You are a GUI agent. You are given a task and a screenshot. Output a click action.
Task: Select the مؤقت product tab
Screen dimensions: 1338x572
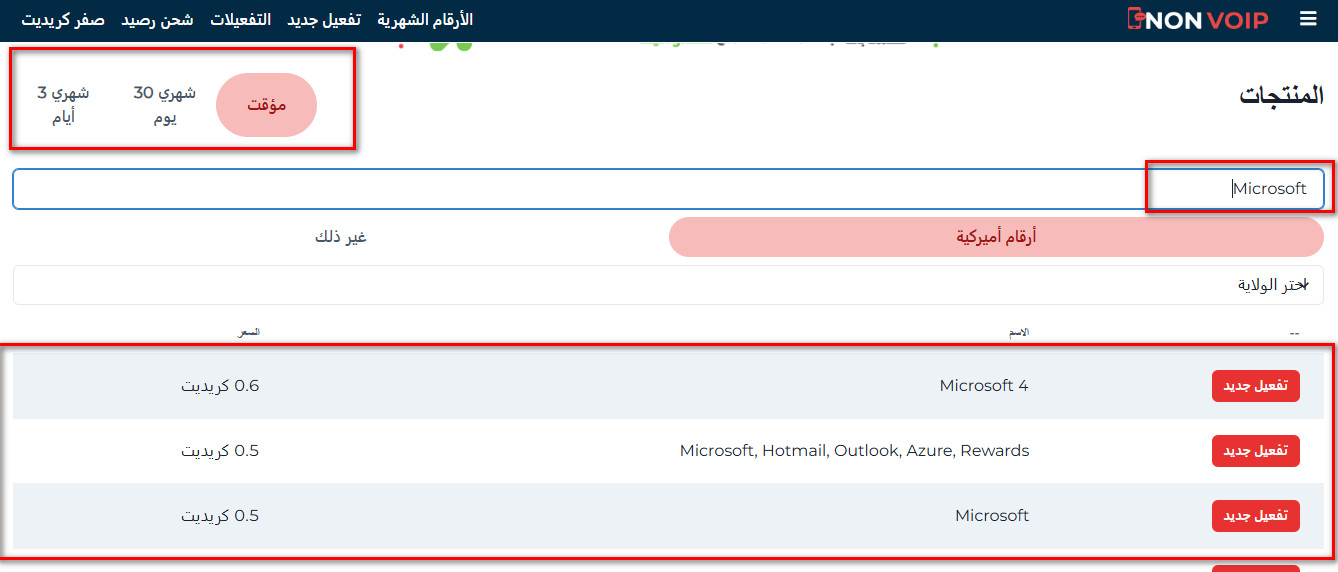pos(267,105)
